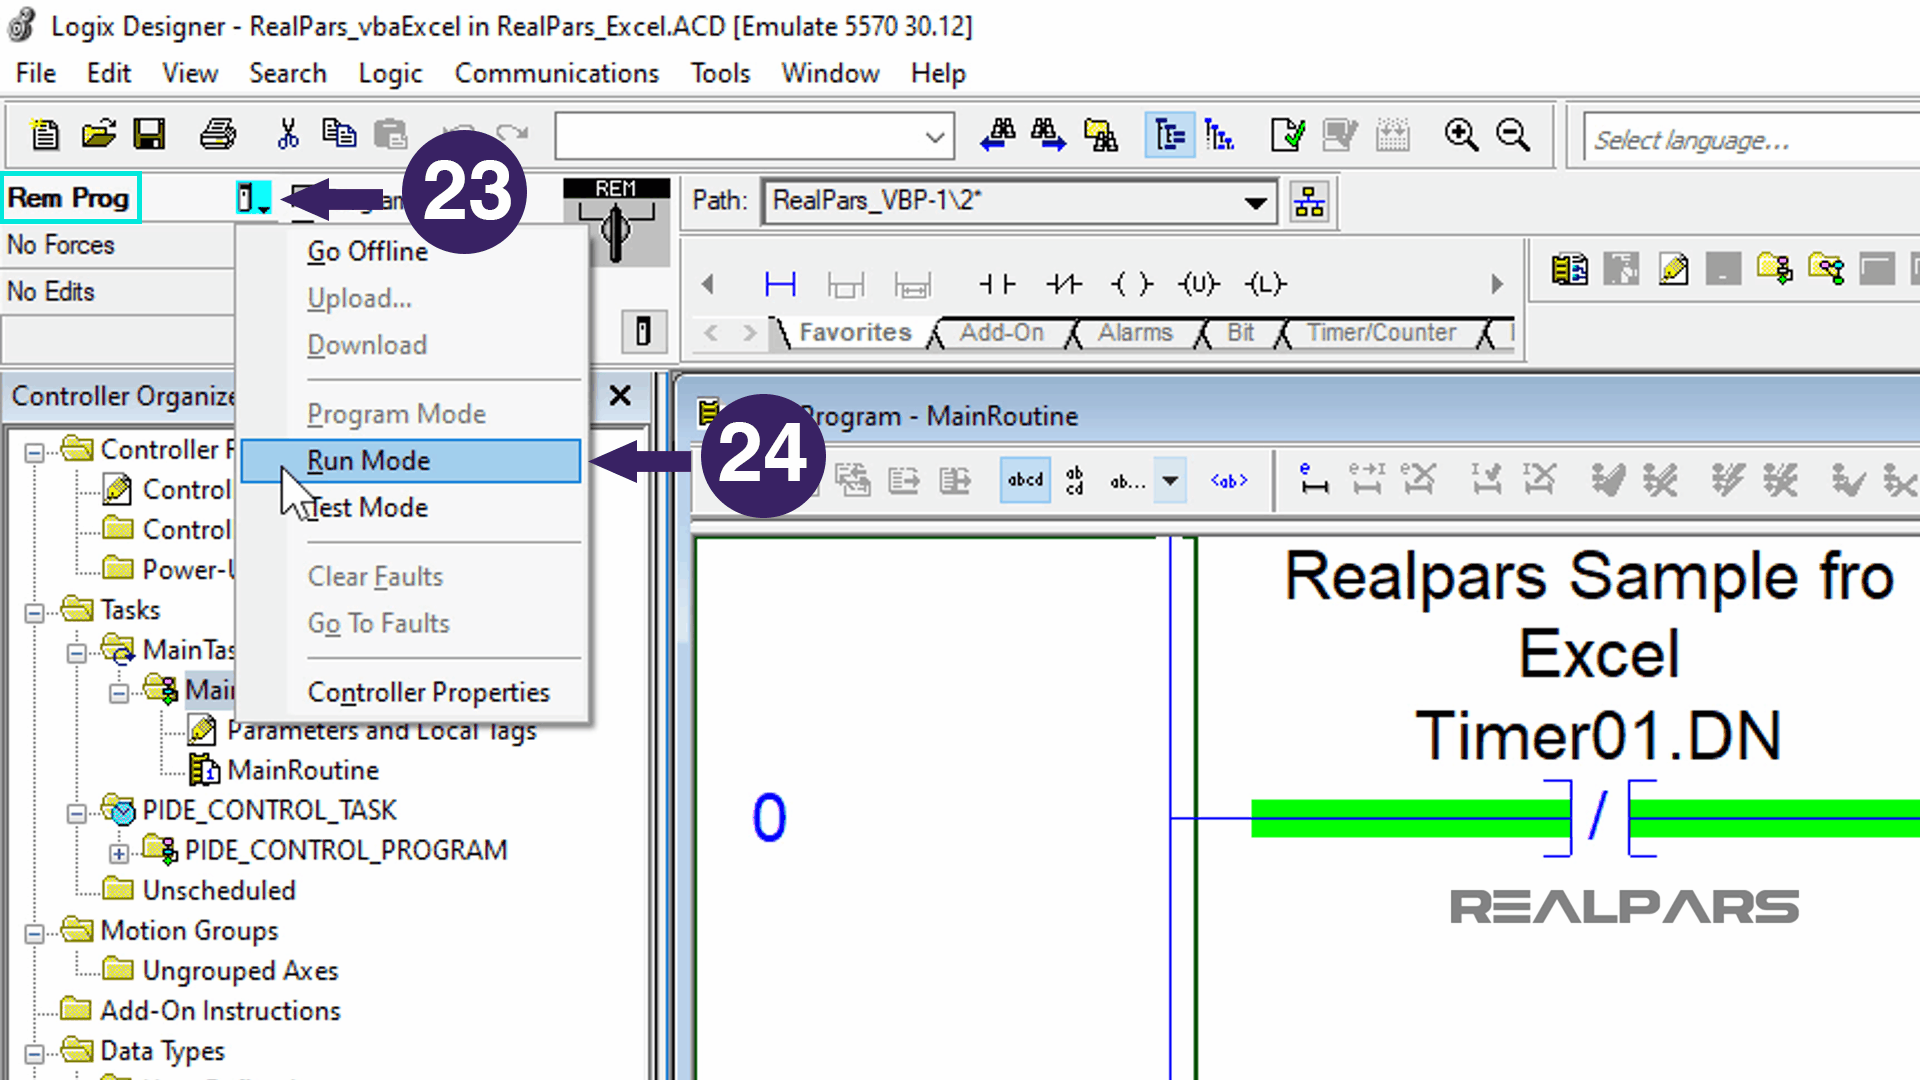Choose Controller Properties in the menu

428,691
